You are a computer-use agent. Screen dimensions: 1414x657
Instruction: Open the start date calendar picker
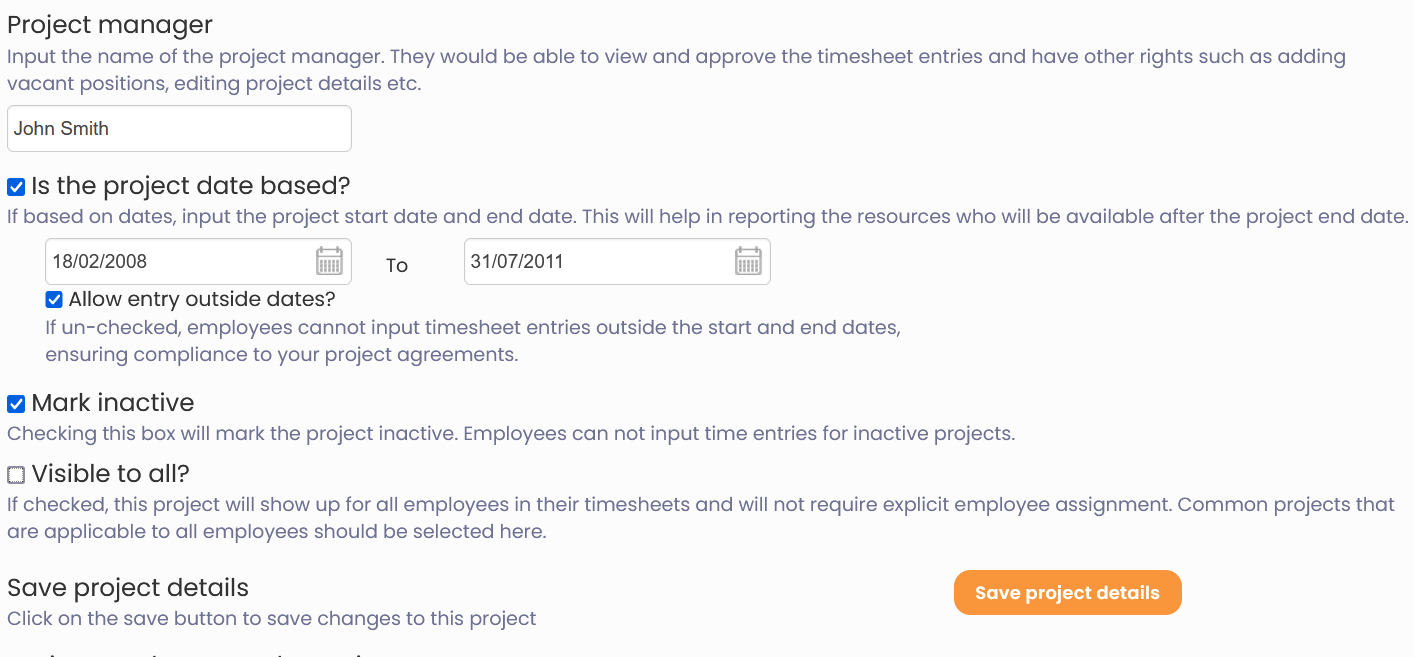pos(329,262)
